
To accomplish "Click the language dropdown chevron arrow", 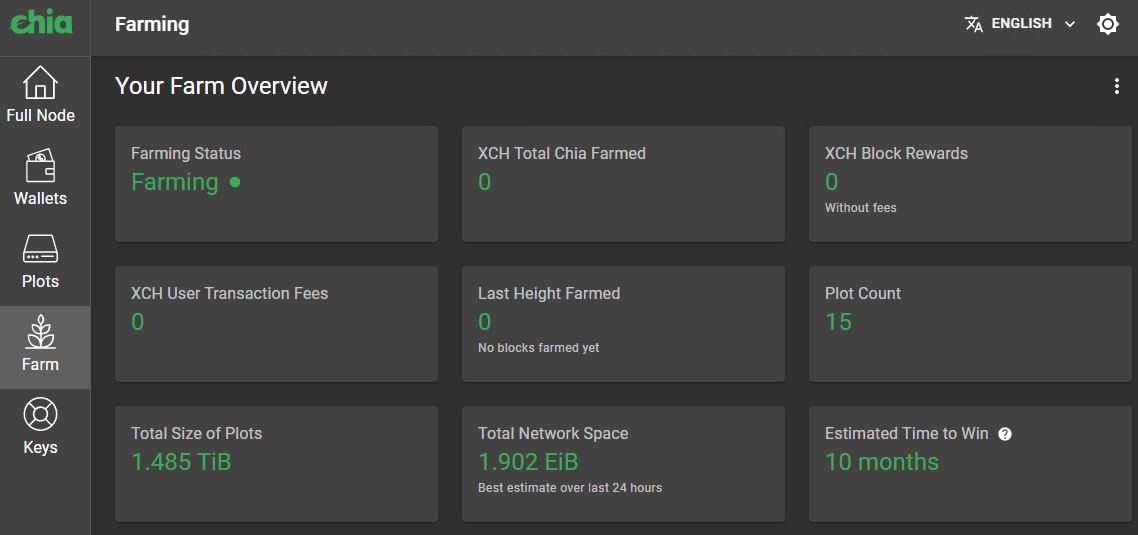I will (1070, 24).
